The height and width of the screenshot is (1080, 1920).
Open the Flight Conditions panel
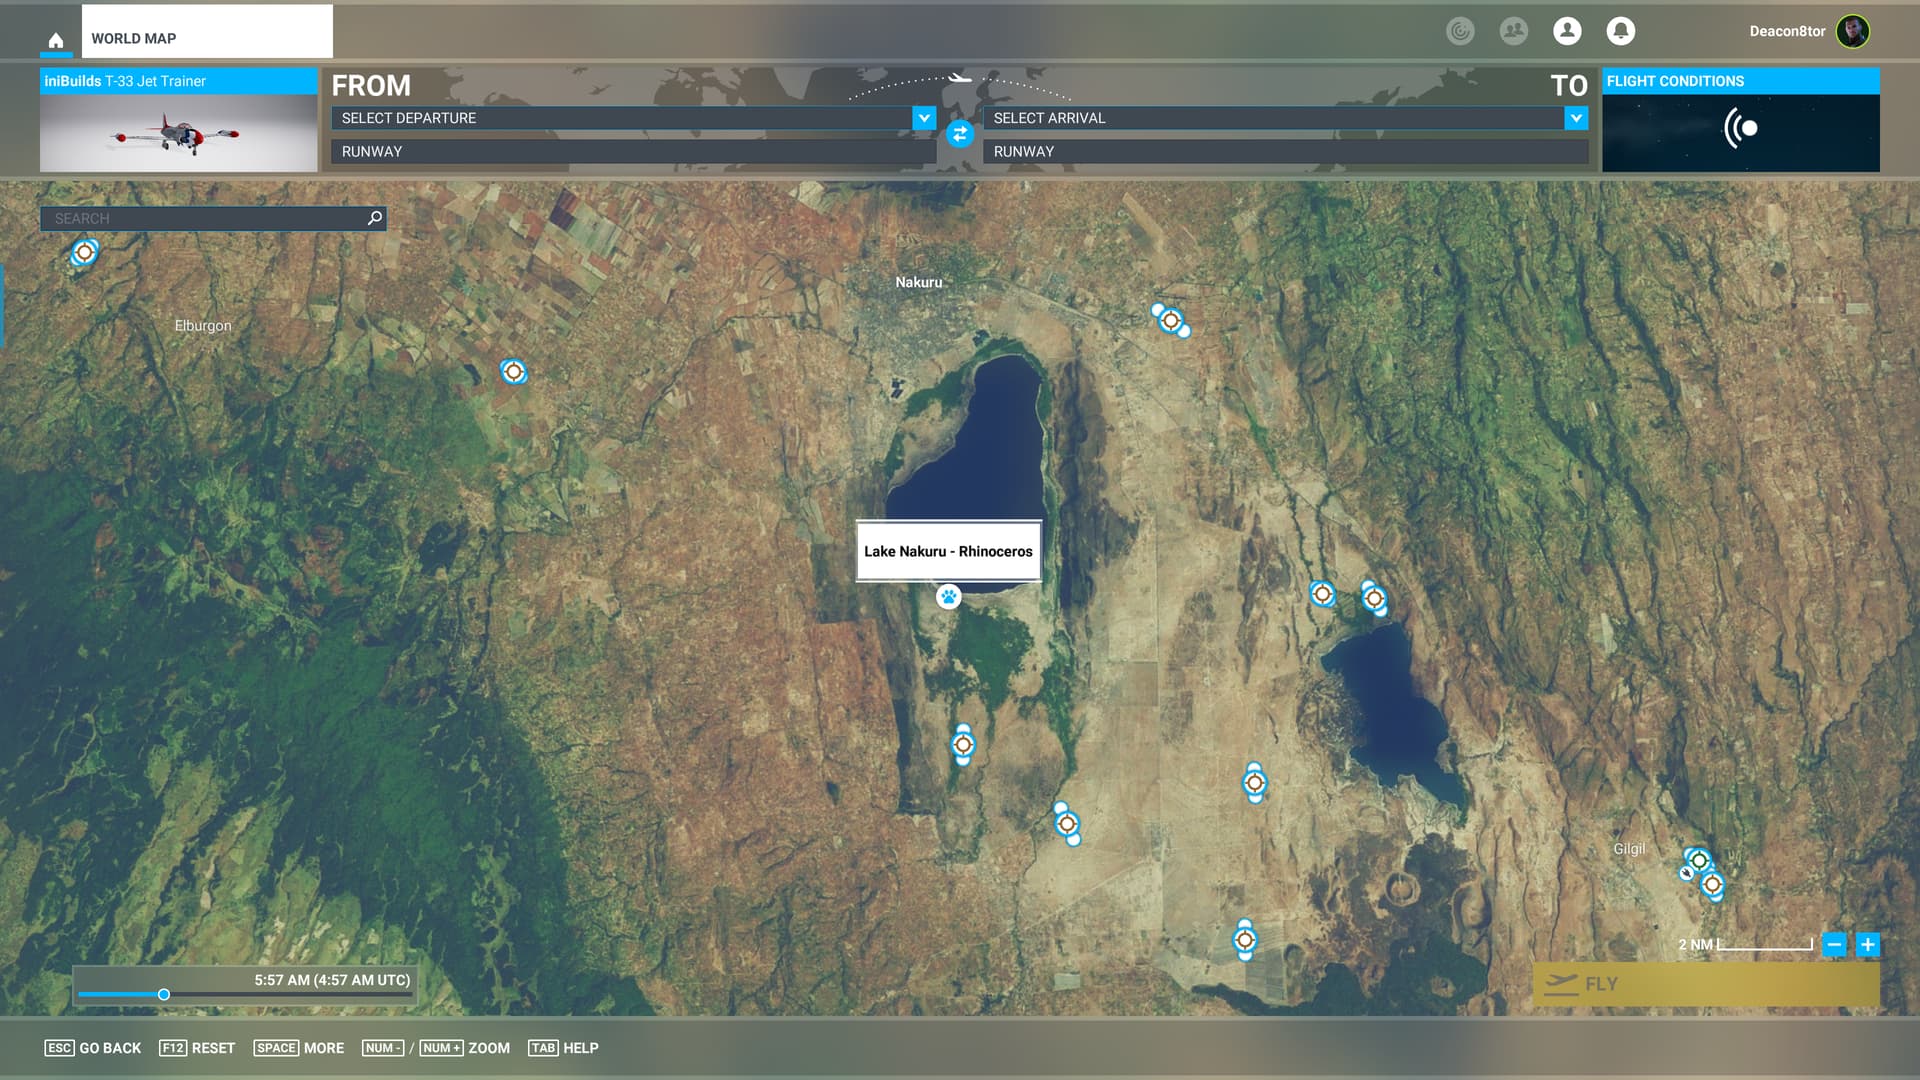pyautogui.click(x=1740, y=120)
